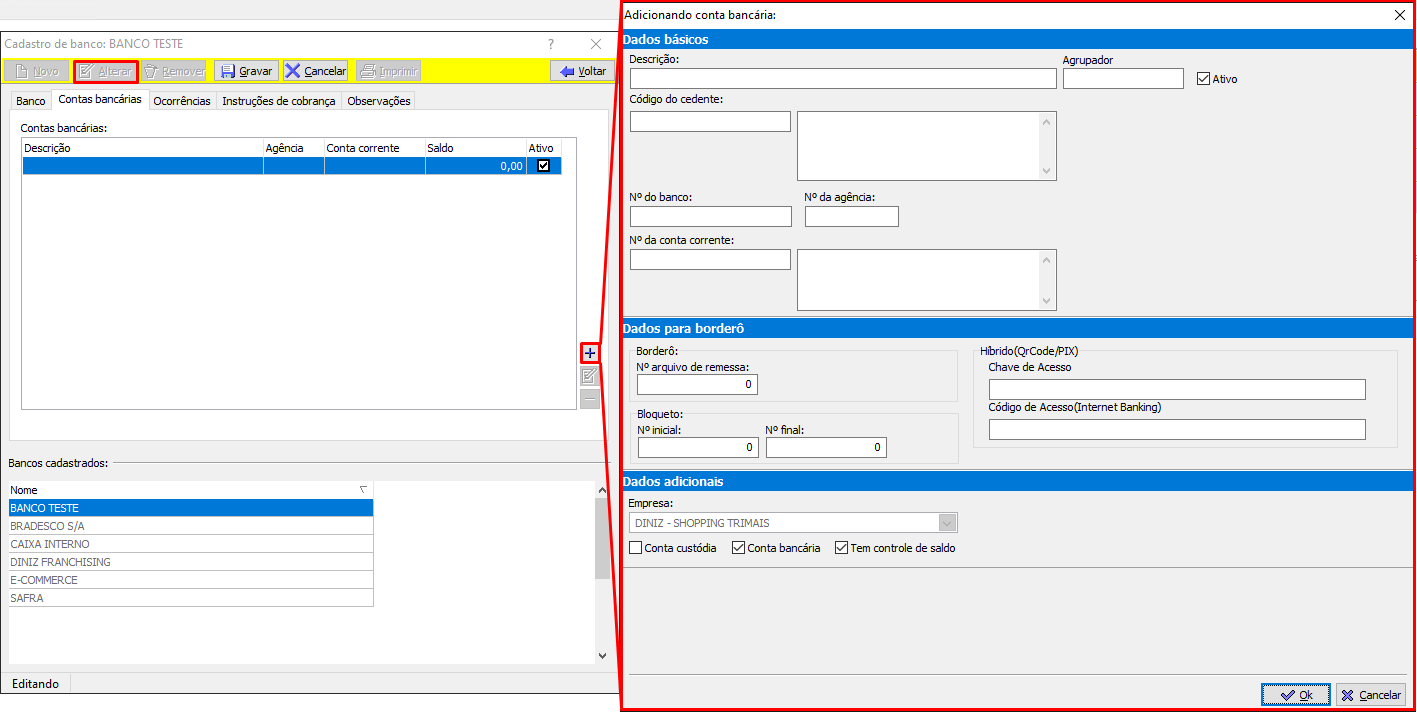Click the help question mark icon

click(551, 44)
